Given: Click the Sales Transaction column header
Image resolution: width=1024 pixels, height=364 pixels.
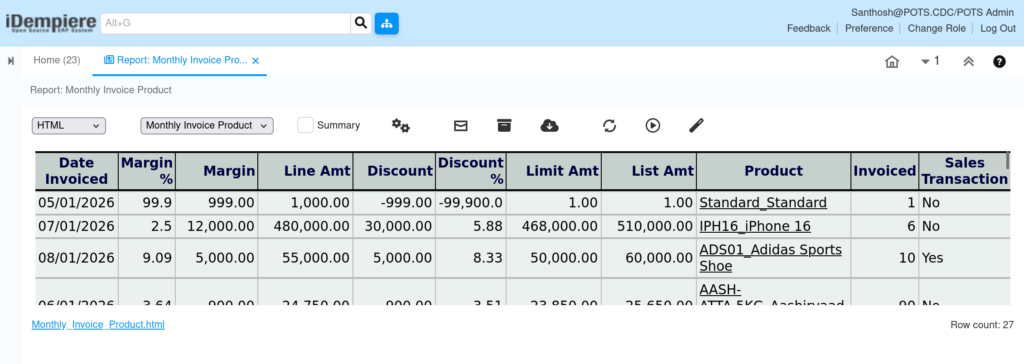Looking at the screenshot, I should 965,171.
